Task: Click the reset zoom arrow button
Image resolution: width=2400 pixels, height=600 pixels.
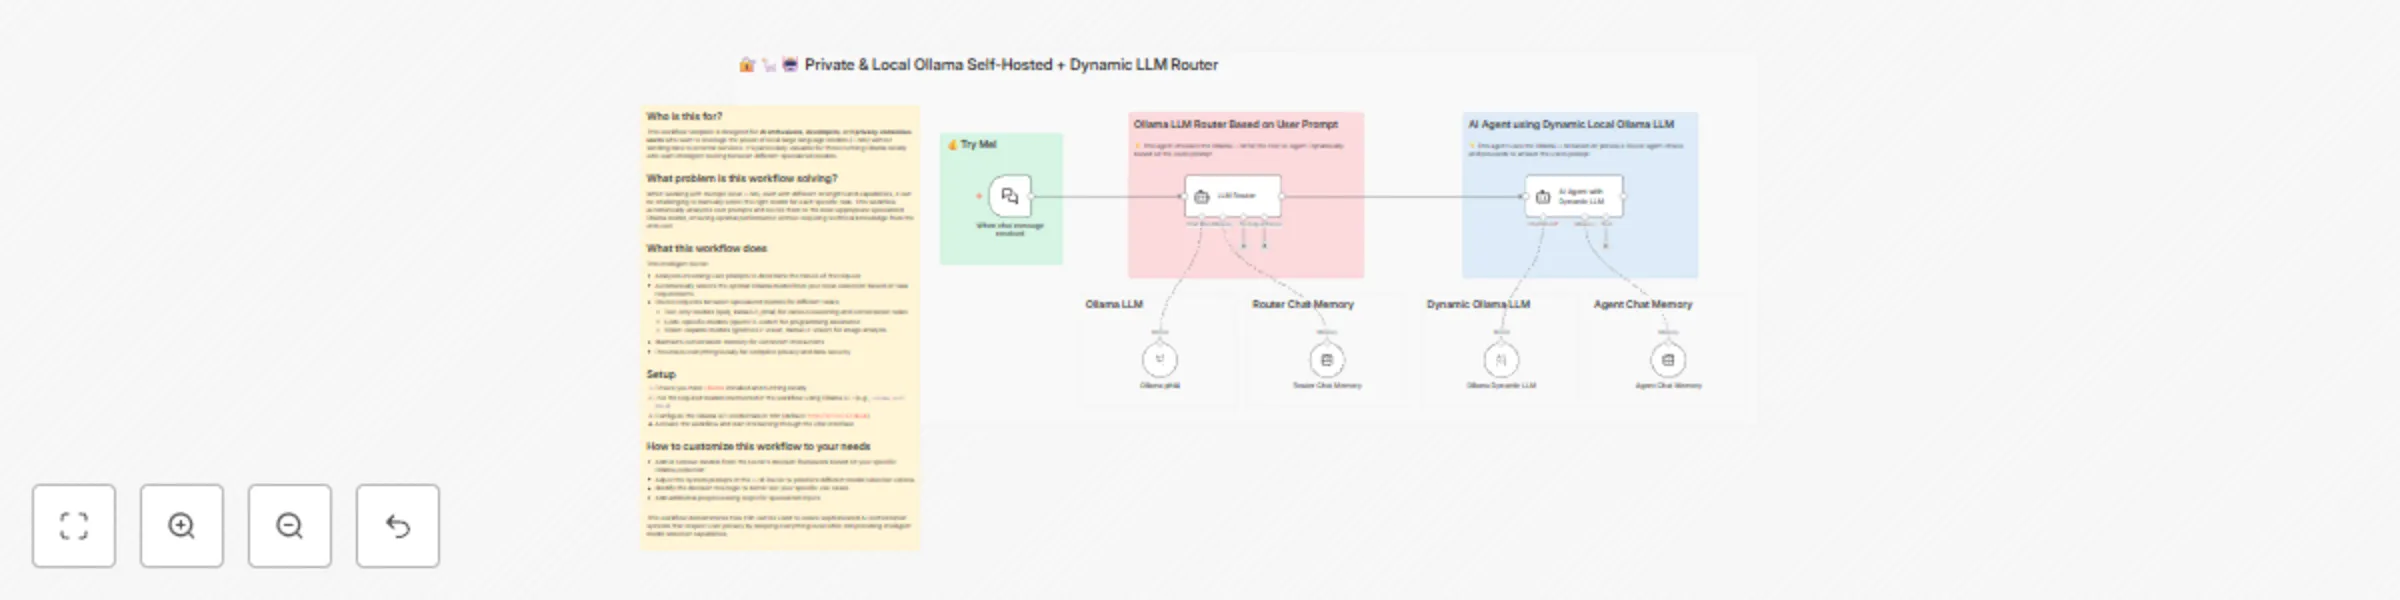Action: 398,526
